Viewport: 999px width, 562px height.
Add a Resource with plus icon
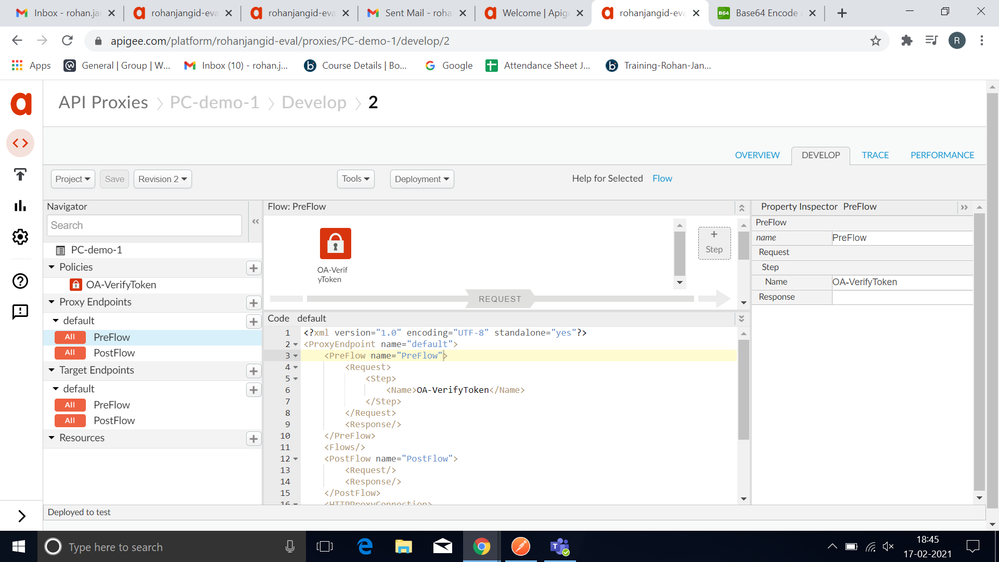[x=254, y=438]
